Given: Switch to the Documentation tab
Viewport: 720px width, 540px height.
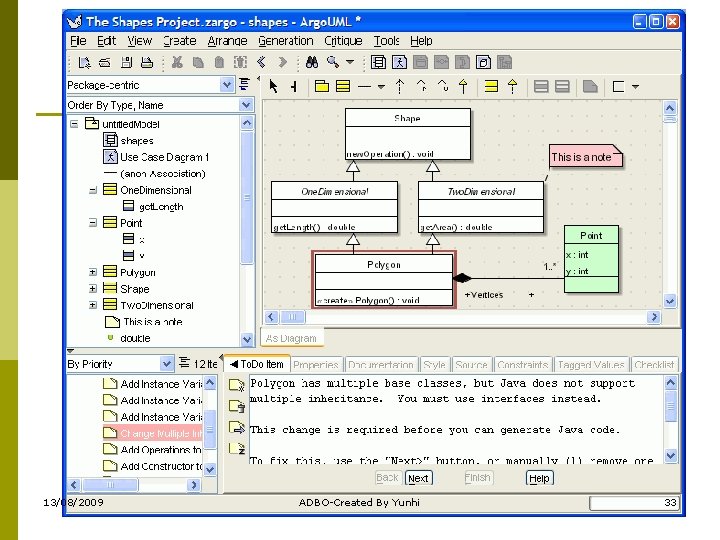Looking at the screenshot, I should tap(381, 365).
